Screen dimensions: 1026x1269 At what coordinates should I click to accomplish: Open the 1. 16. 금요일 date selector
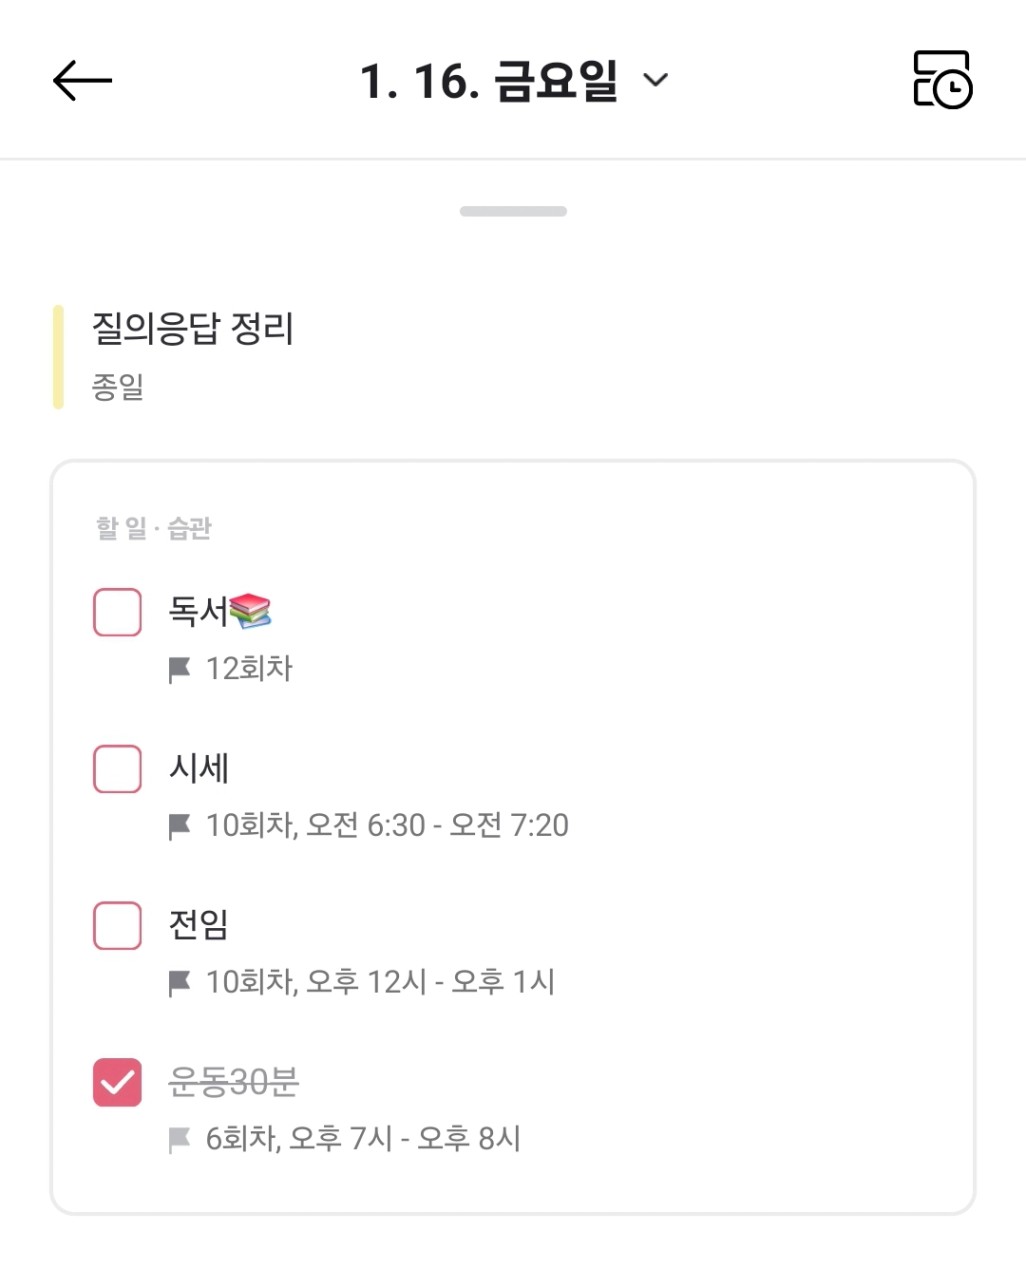point(488,81)
